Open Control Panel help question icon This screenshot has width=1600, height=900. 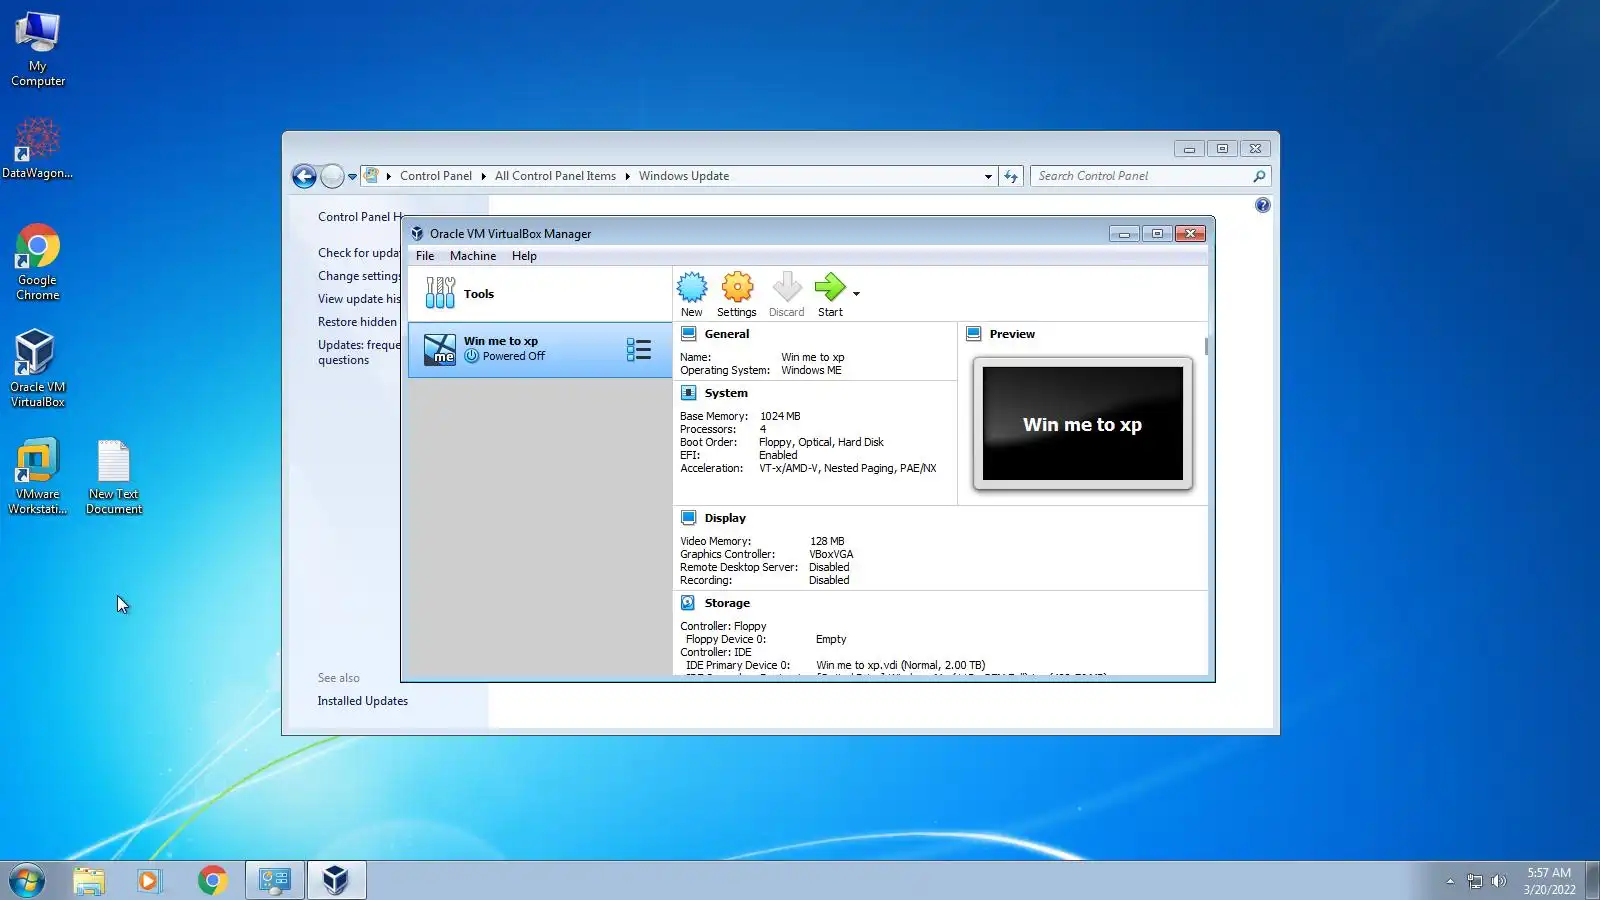point(1263,205)
